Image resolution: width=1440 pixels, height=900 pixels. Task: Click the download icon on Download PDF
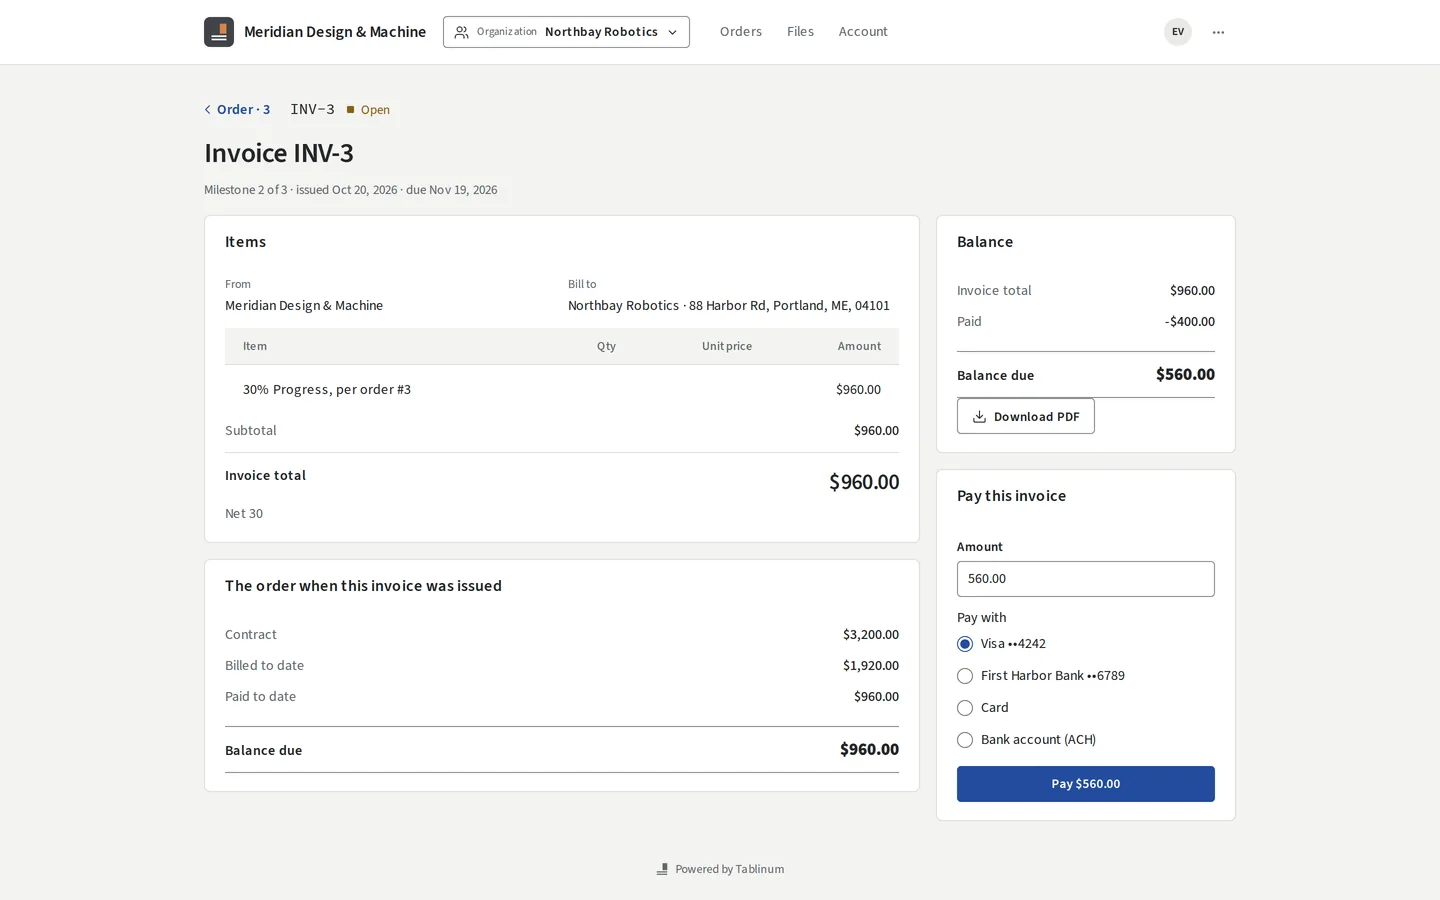[979, 417]
